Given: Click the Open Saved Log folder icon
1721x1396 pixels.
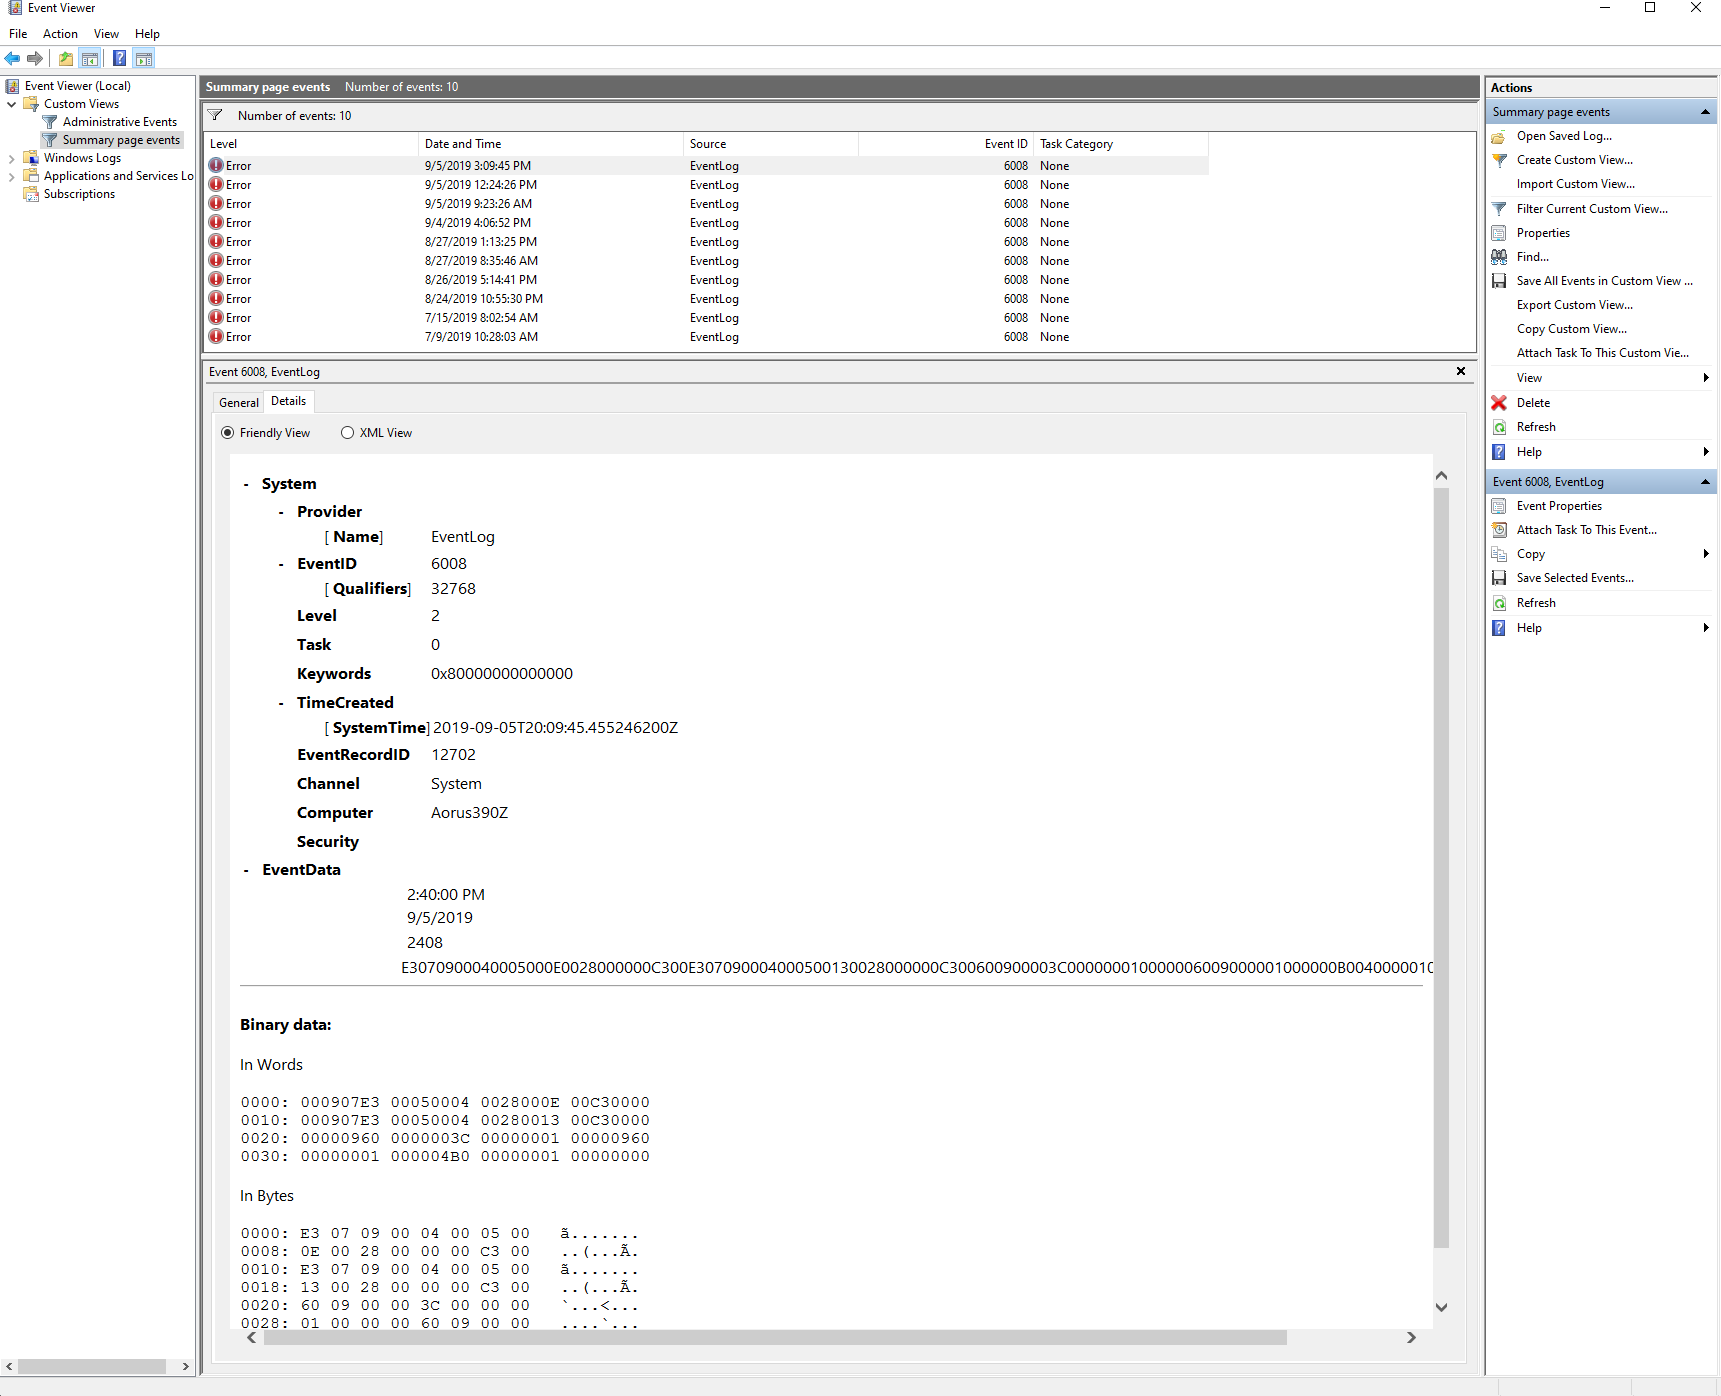Looking at the screenshot, I should [x=1499, y=136].
